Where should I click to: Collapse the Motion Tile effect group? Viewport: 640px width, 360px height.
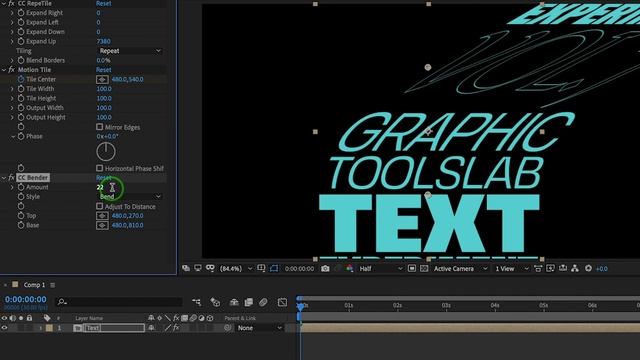[x=4, y=70]
